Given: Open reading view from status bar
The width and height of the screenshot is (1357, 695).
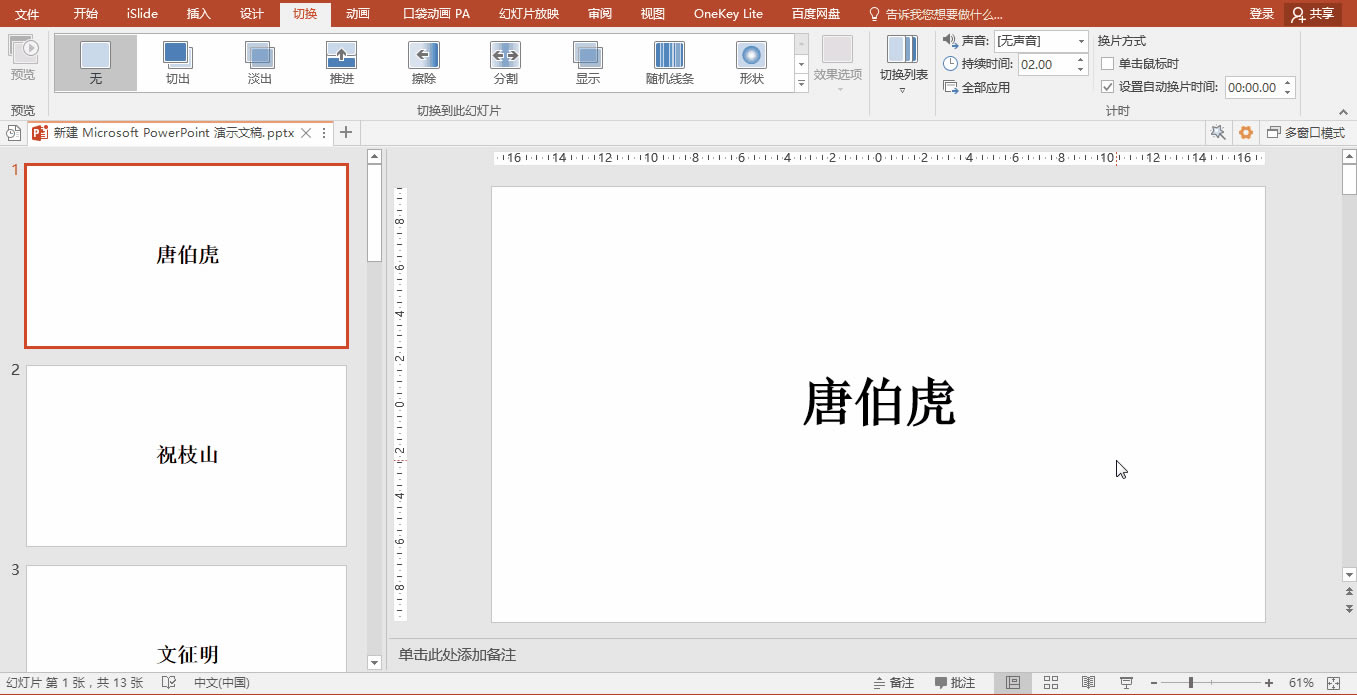Looking at the screenshot, I should point(1088,683).
